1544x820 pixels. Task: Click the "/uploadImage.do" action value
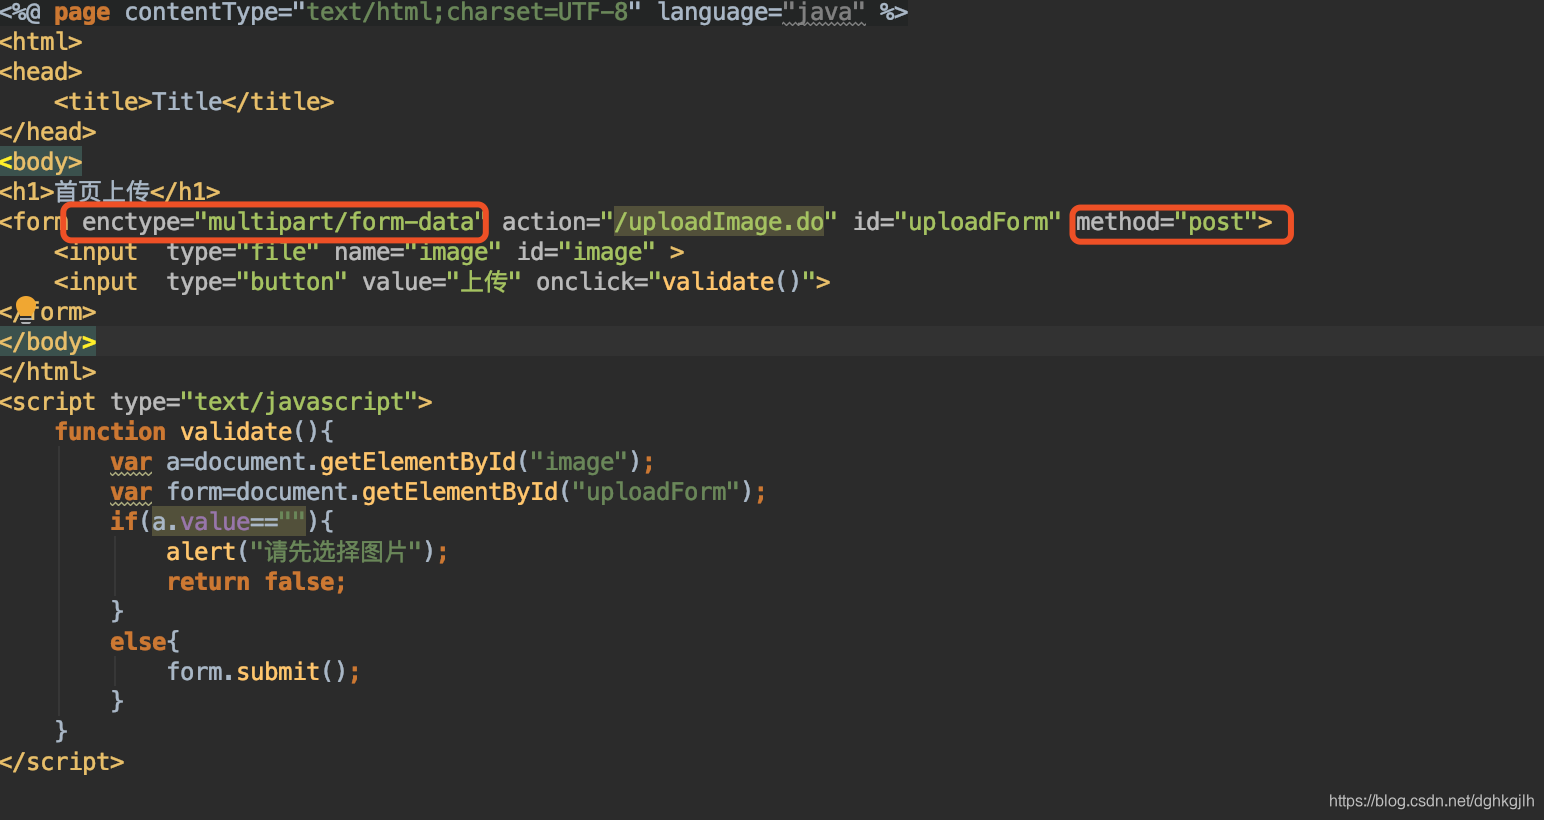(718, 222)
